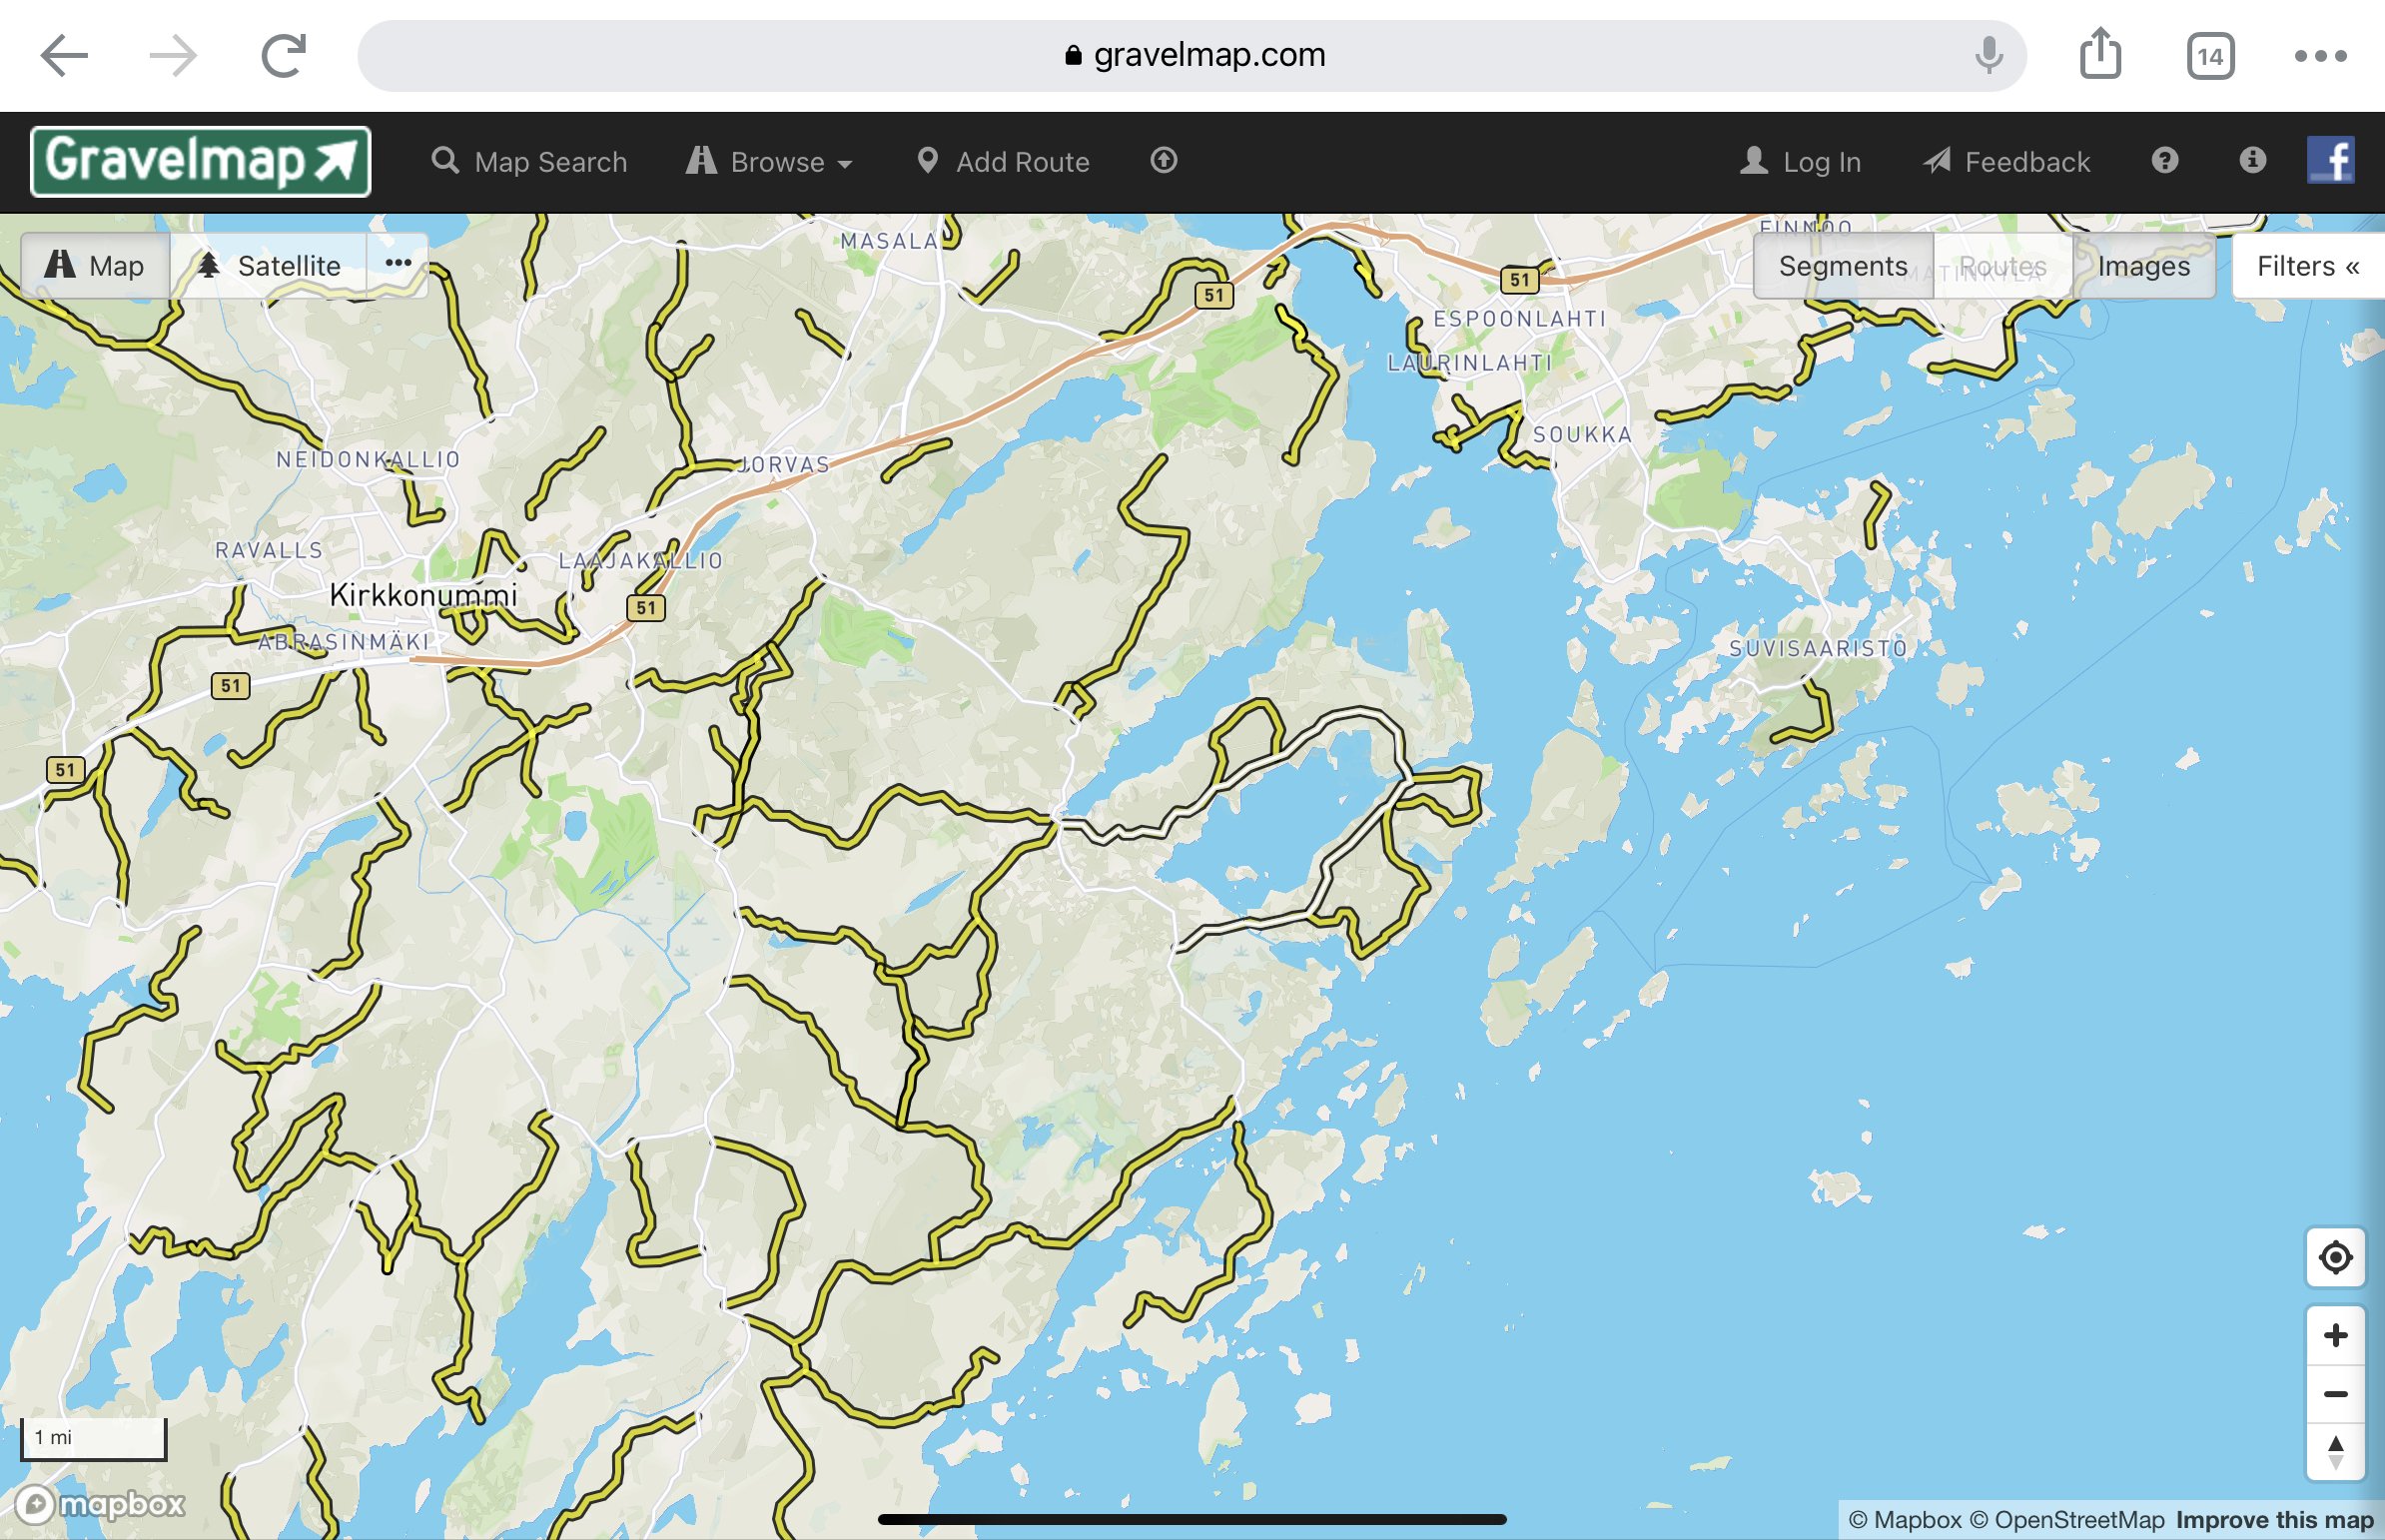
Task: Click the info circle icon
Action: click(2252, 161)
